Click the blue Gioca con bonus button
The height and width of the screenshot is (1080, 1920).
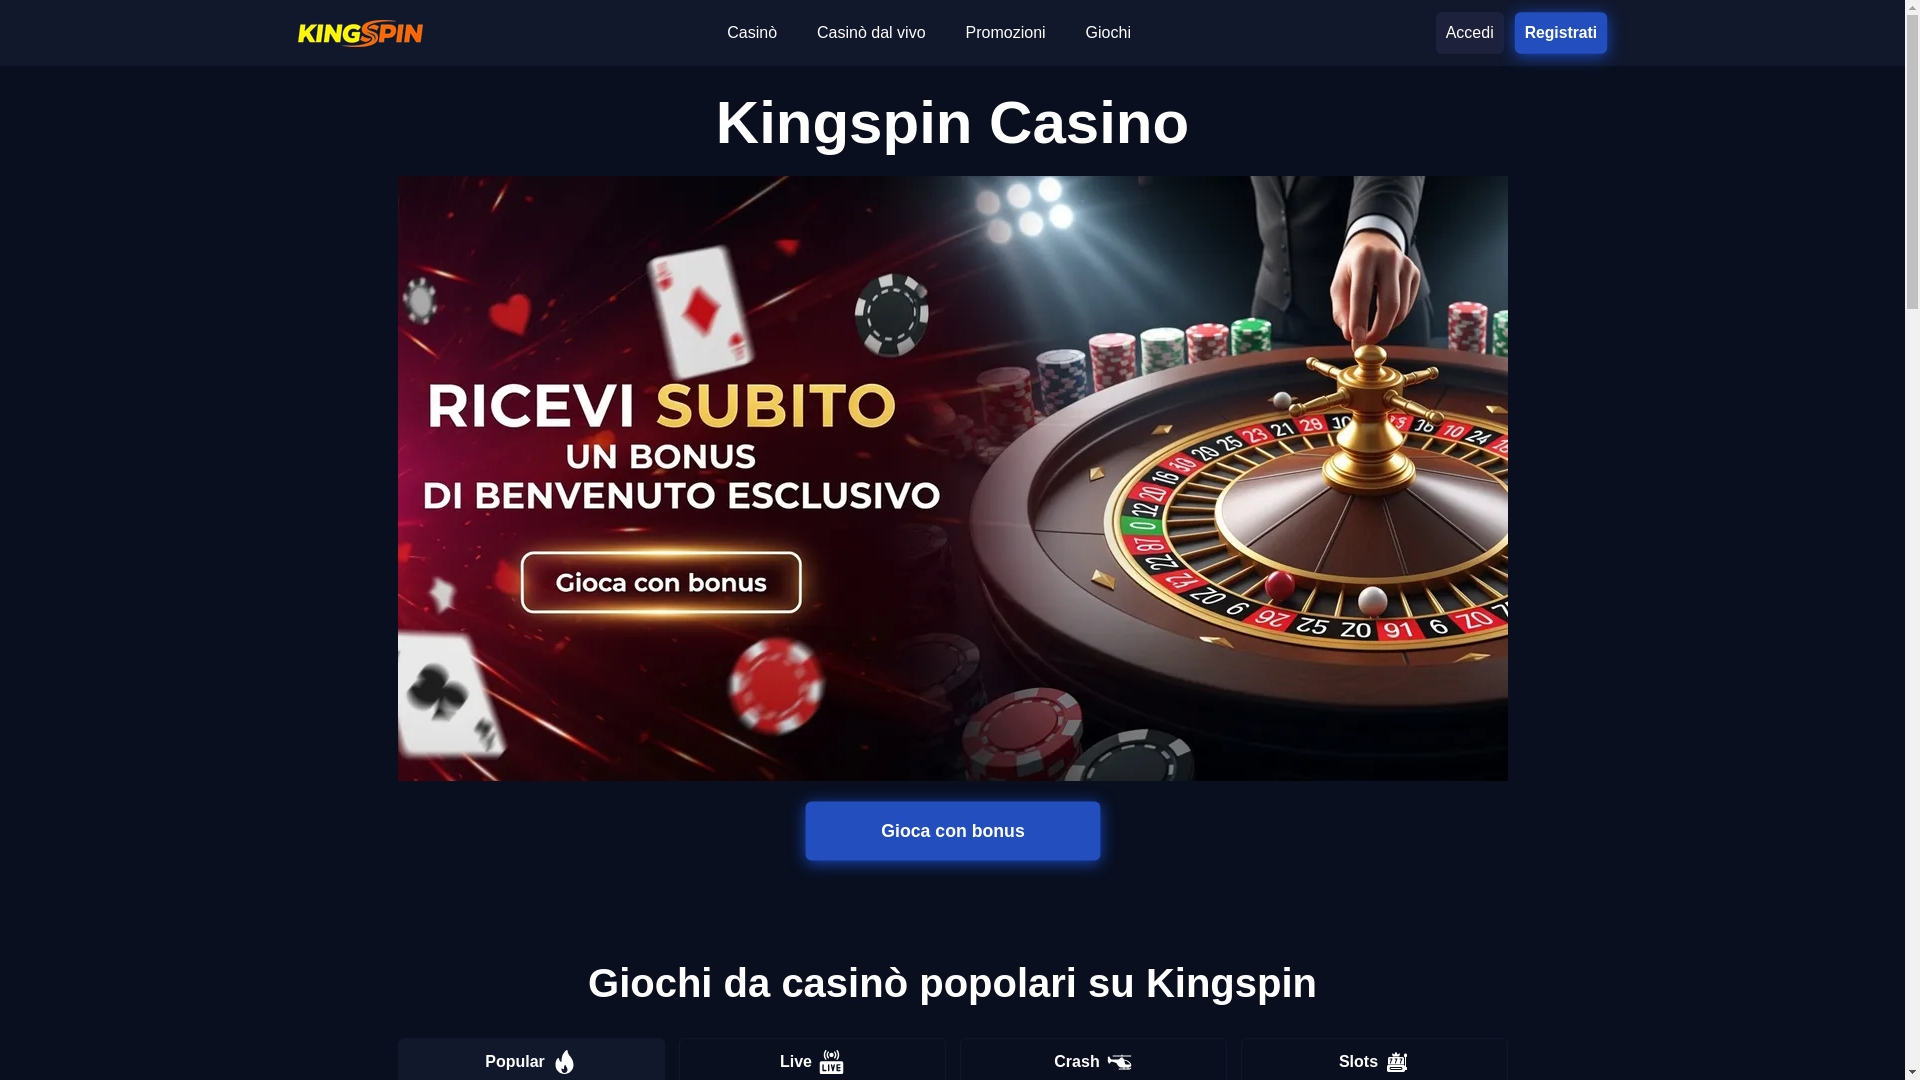point(952,831)
